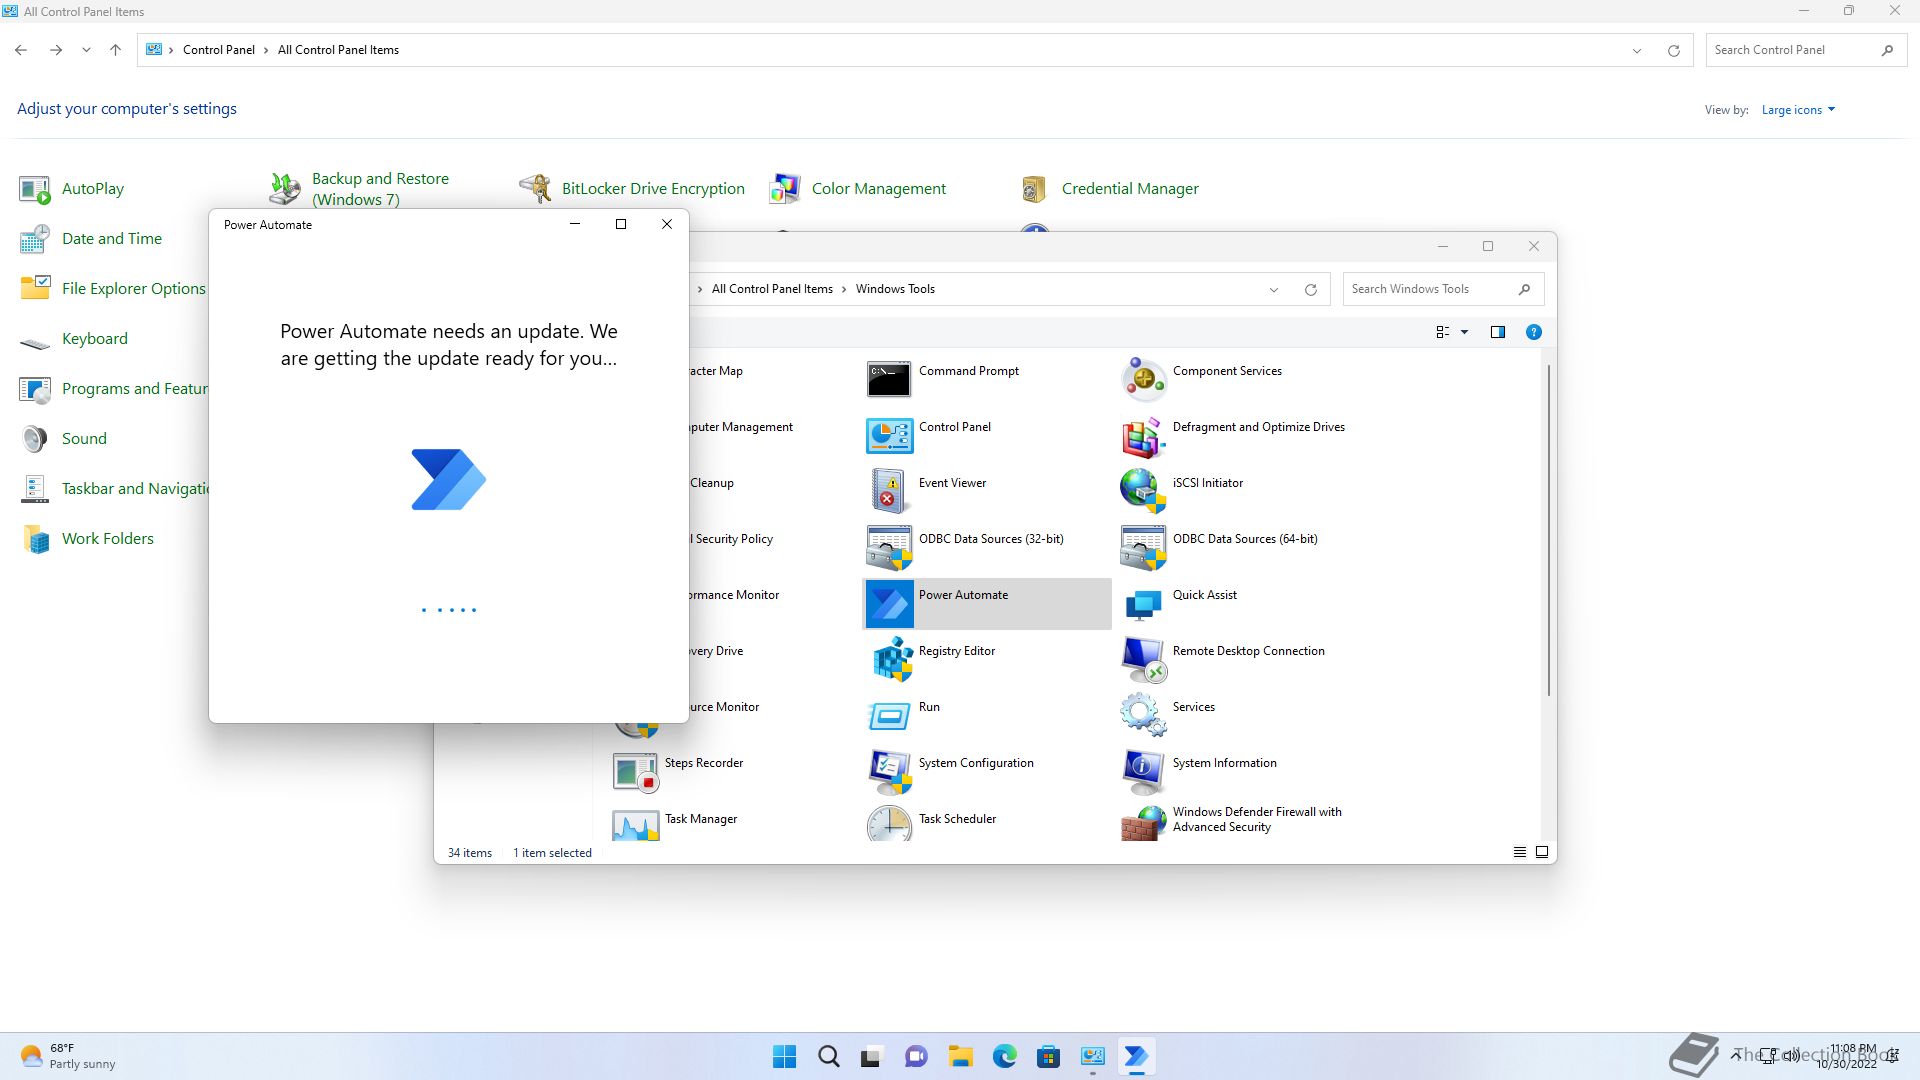1920x1080 pixels.
Task: Open Color Management icon
Action: point(785,189)
